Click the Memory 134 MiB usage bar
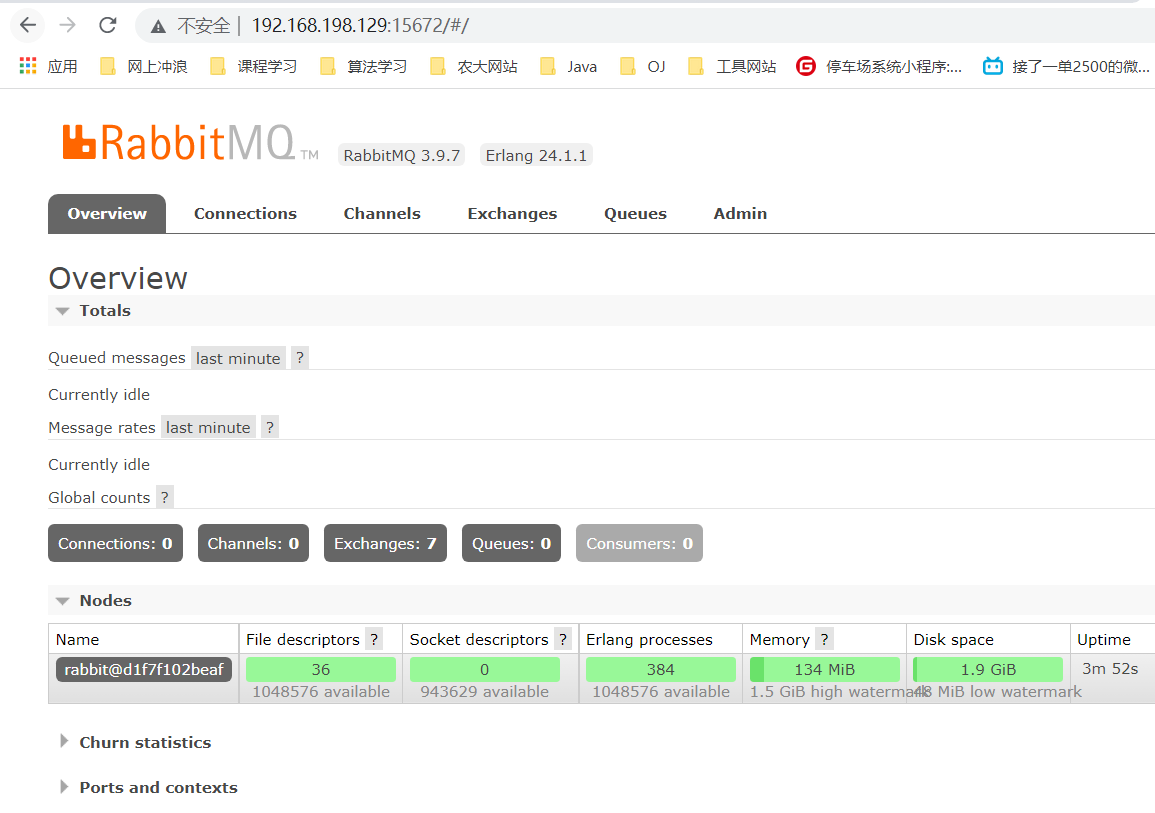The width and height of the screenshot is (1155, 813). click(824, 669)
